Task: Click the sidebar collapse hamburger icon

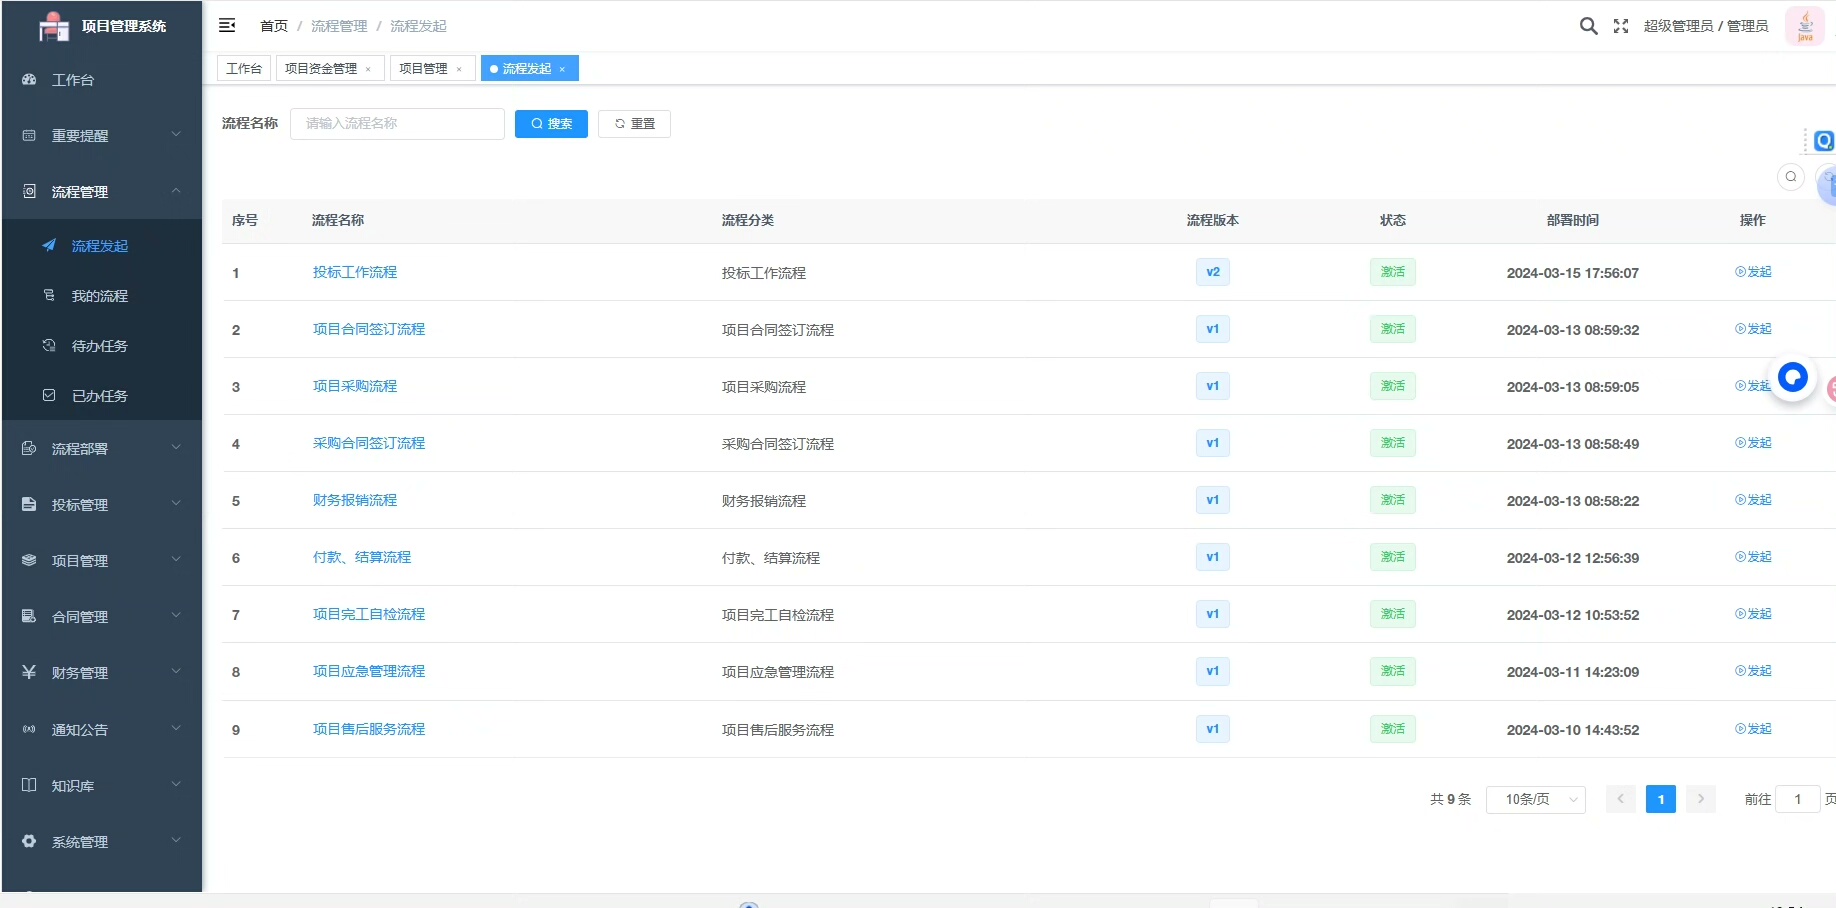Action: [227, 25]
